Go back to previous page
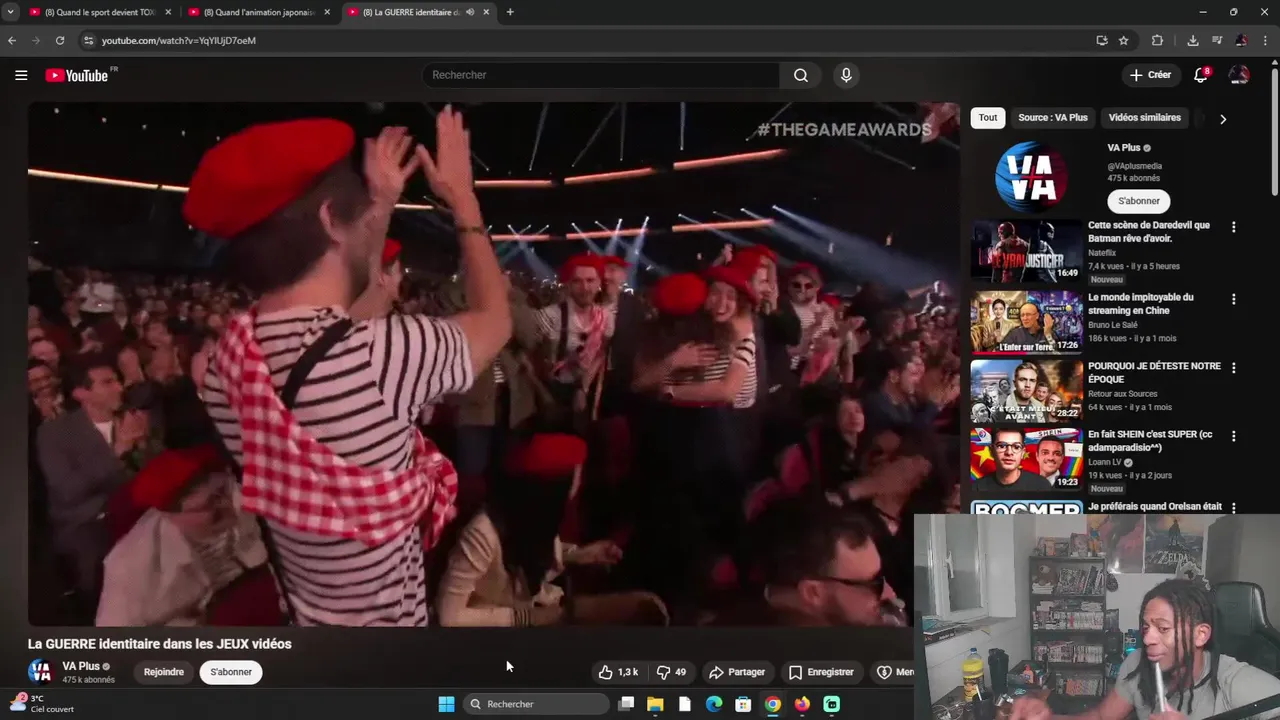 (12, 40)
